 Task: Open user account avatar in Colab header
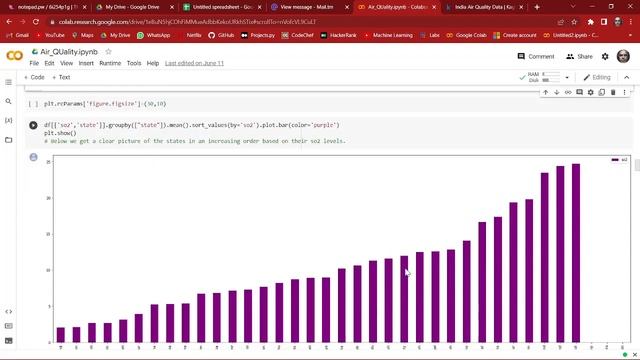(x=623, y=56)
